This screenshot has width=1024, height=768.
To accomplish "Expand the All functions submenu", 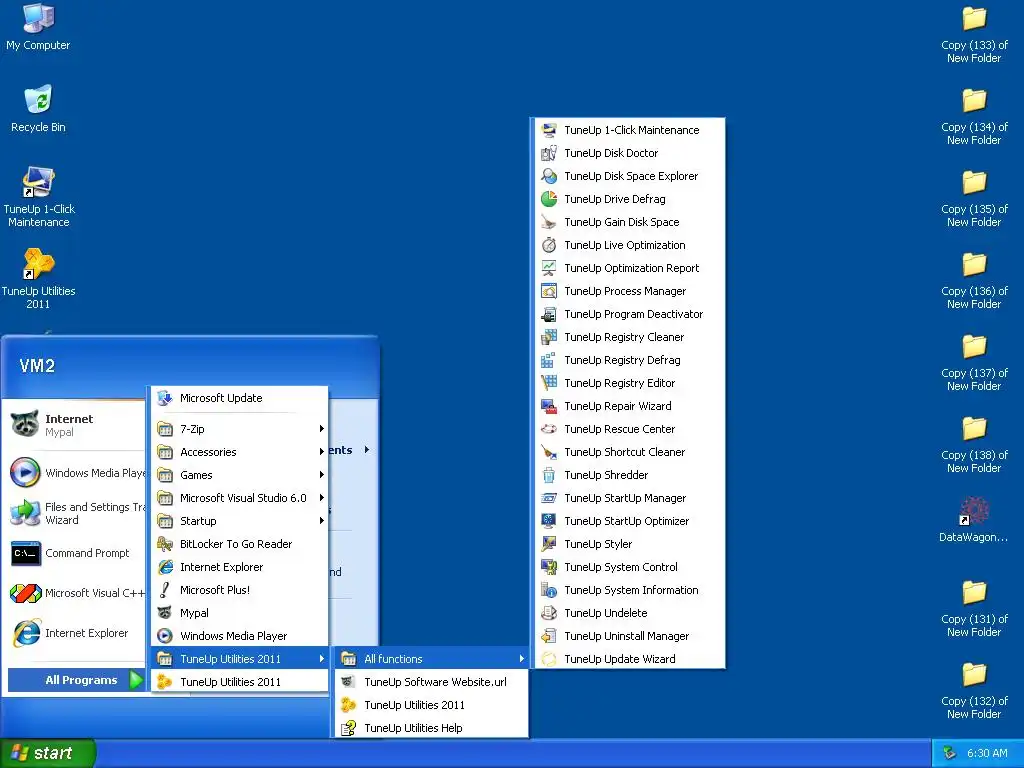I will 432,659.
